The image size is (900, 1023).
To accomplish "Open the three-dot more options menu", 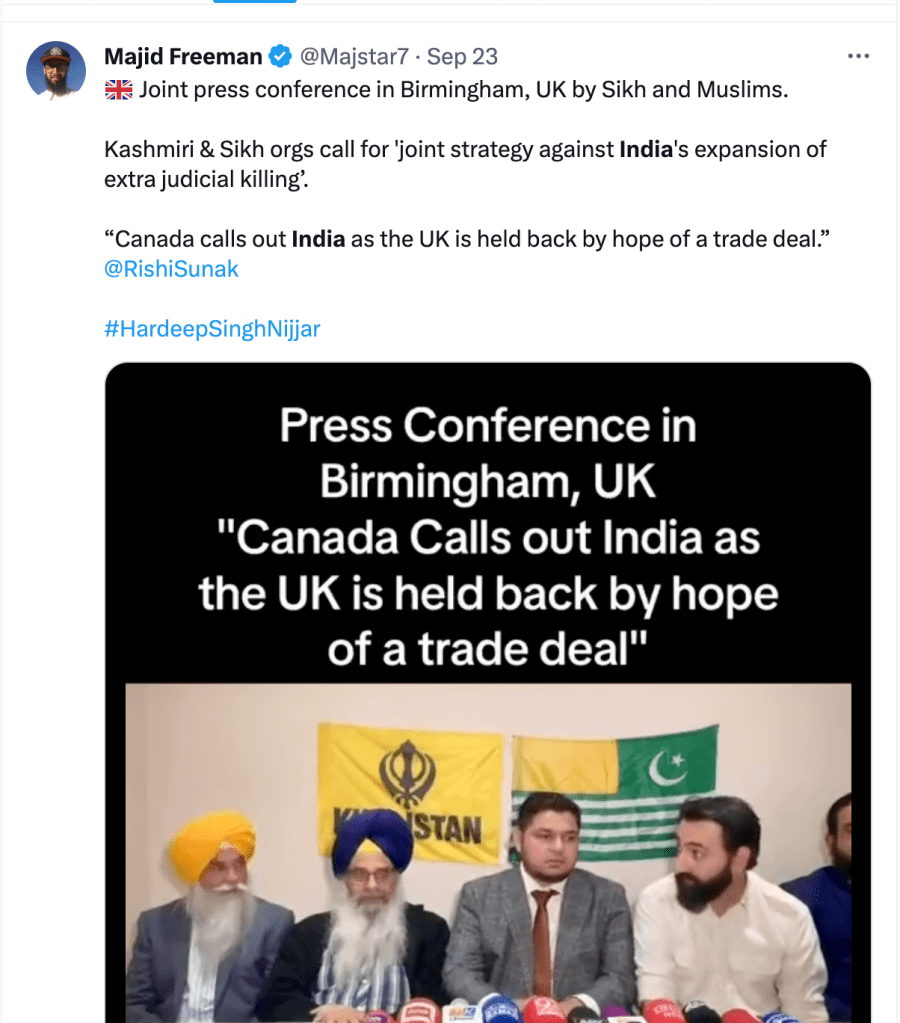I will coord(858,56).
